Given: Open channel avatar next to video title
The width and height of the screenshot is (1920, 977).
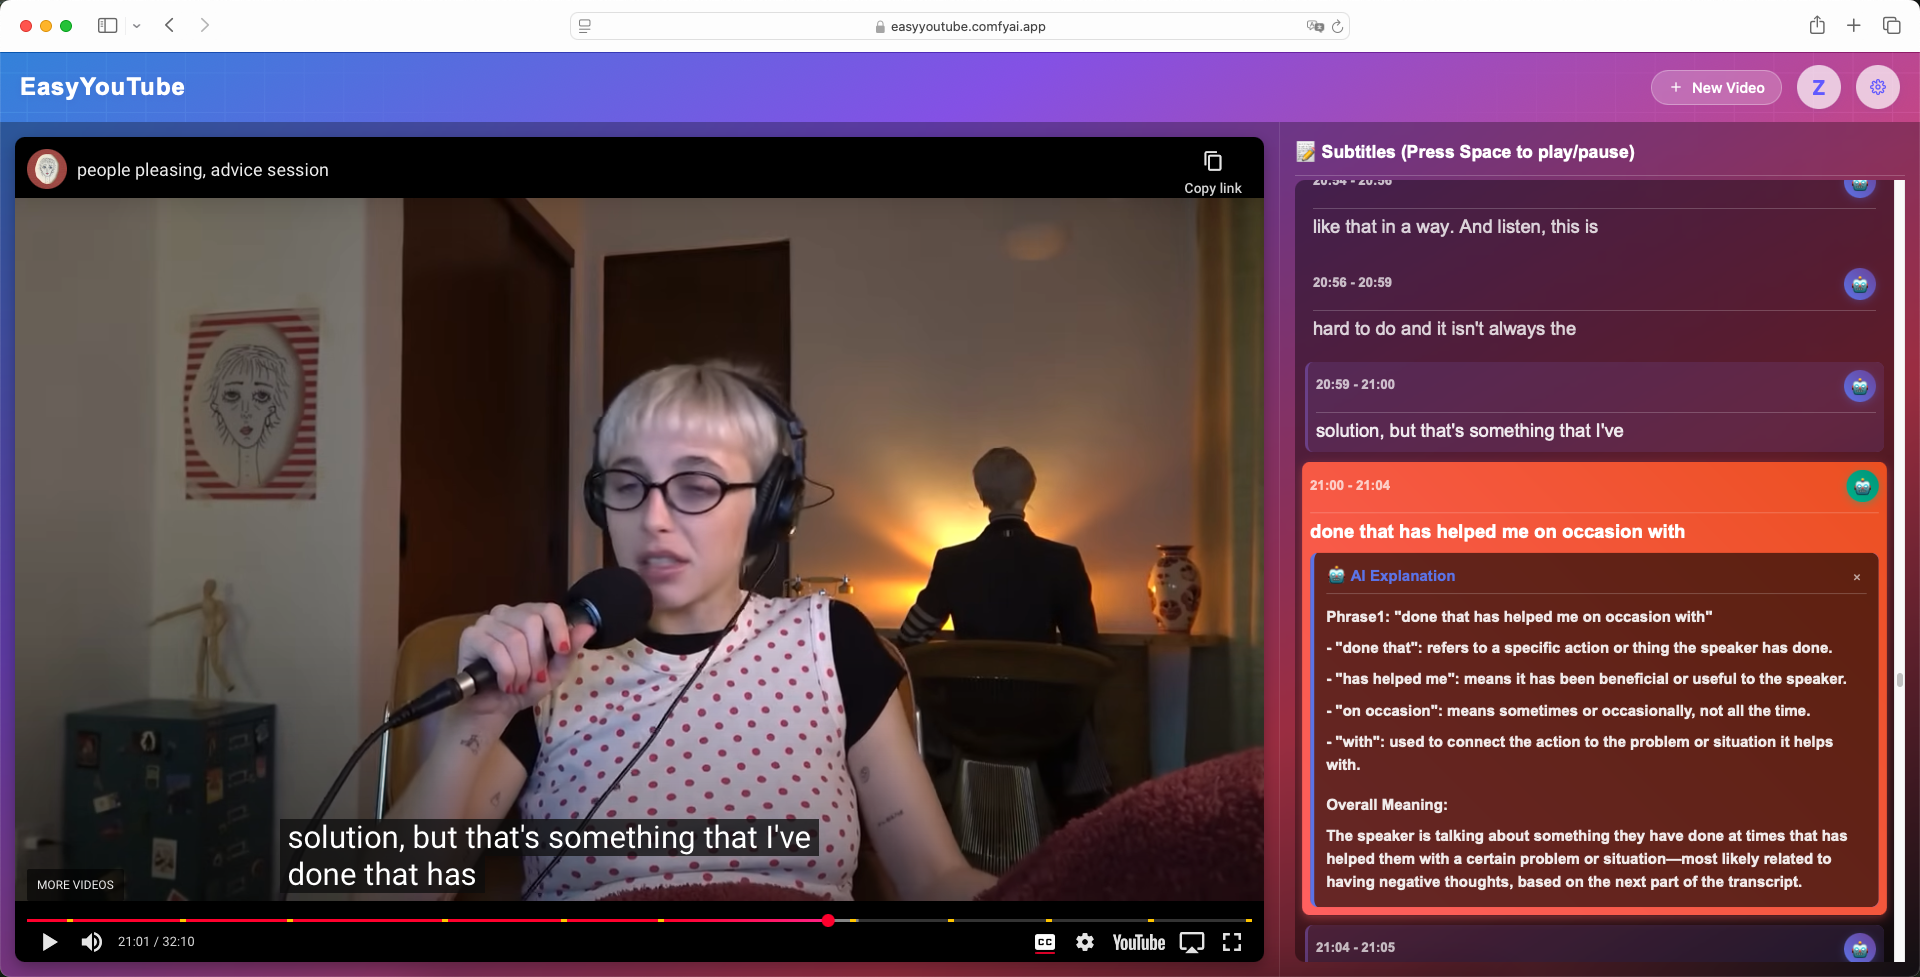Looking at the screenshot, I should pos(47,169).
